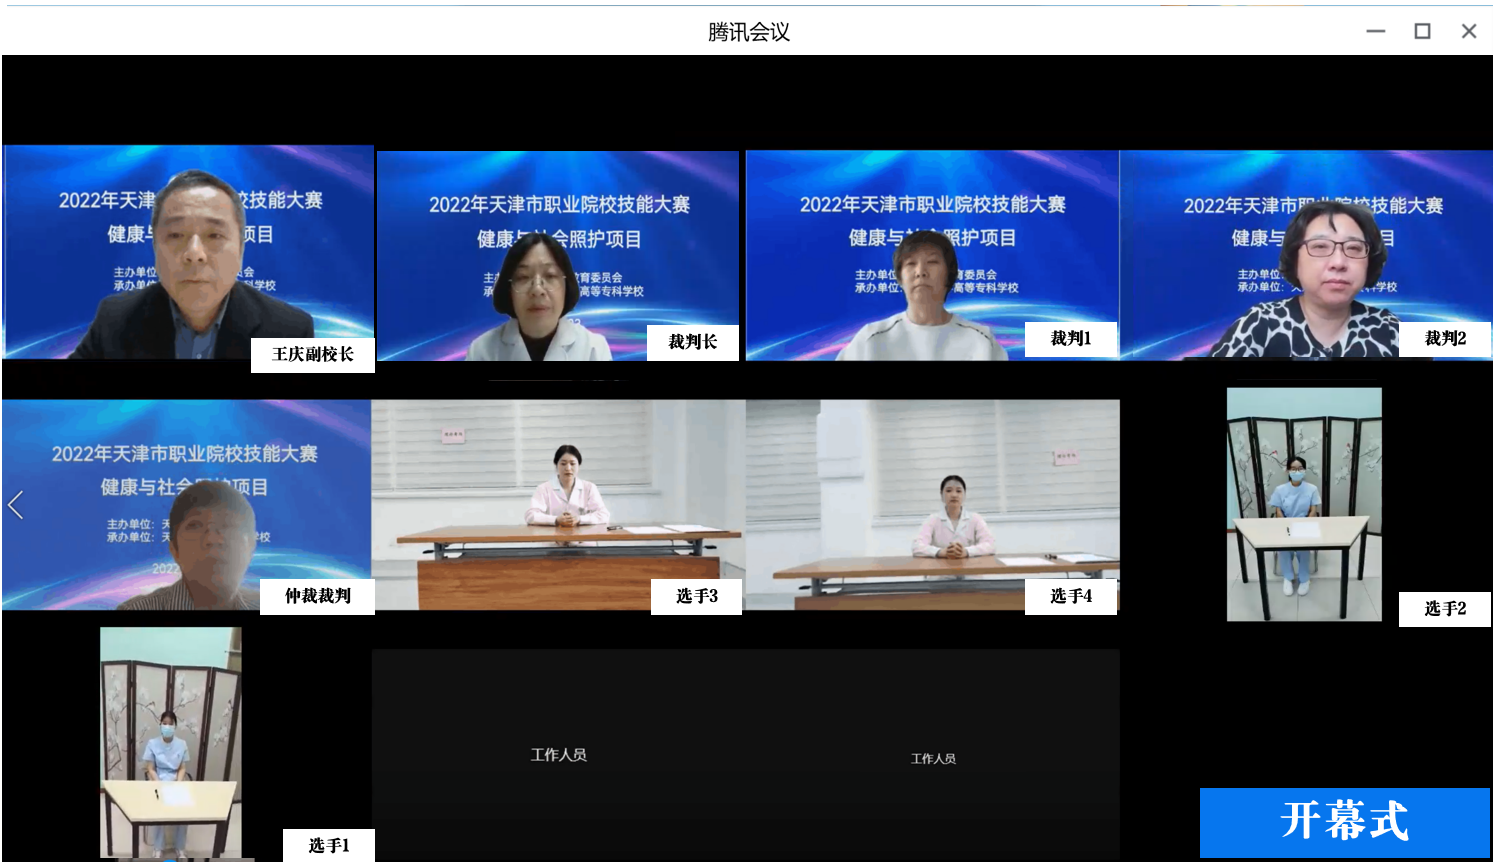
Task: Click the 裁判长 name label
Action: (x=692, y=342)
